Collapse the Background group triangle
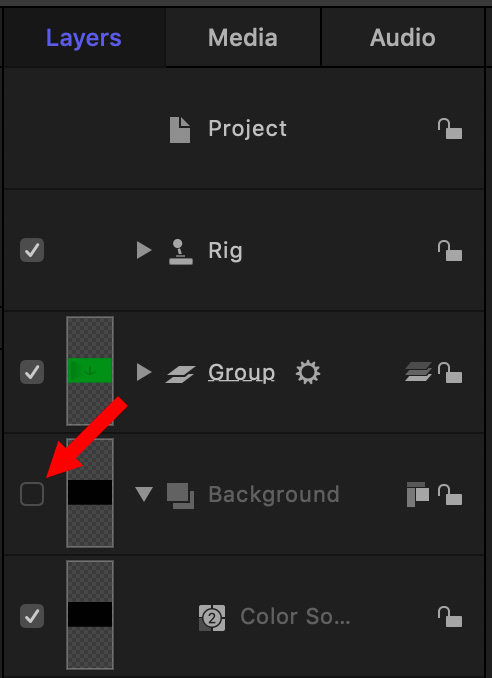Image resolution: width=492 pixels, height=678 pixels. tap(144, 494)
